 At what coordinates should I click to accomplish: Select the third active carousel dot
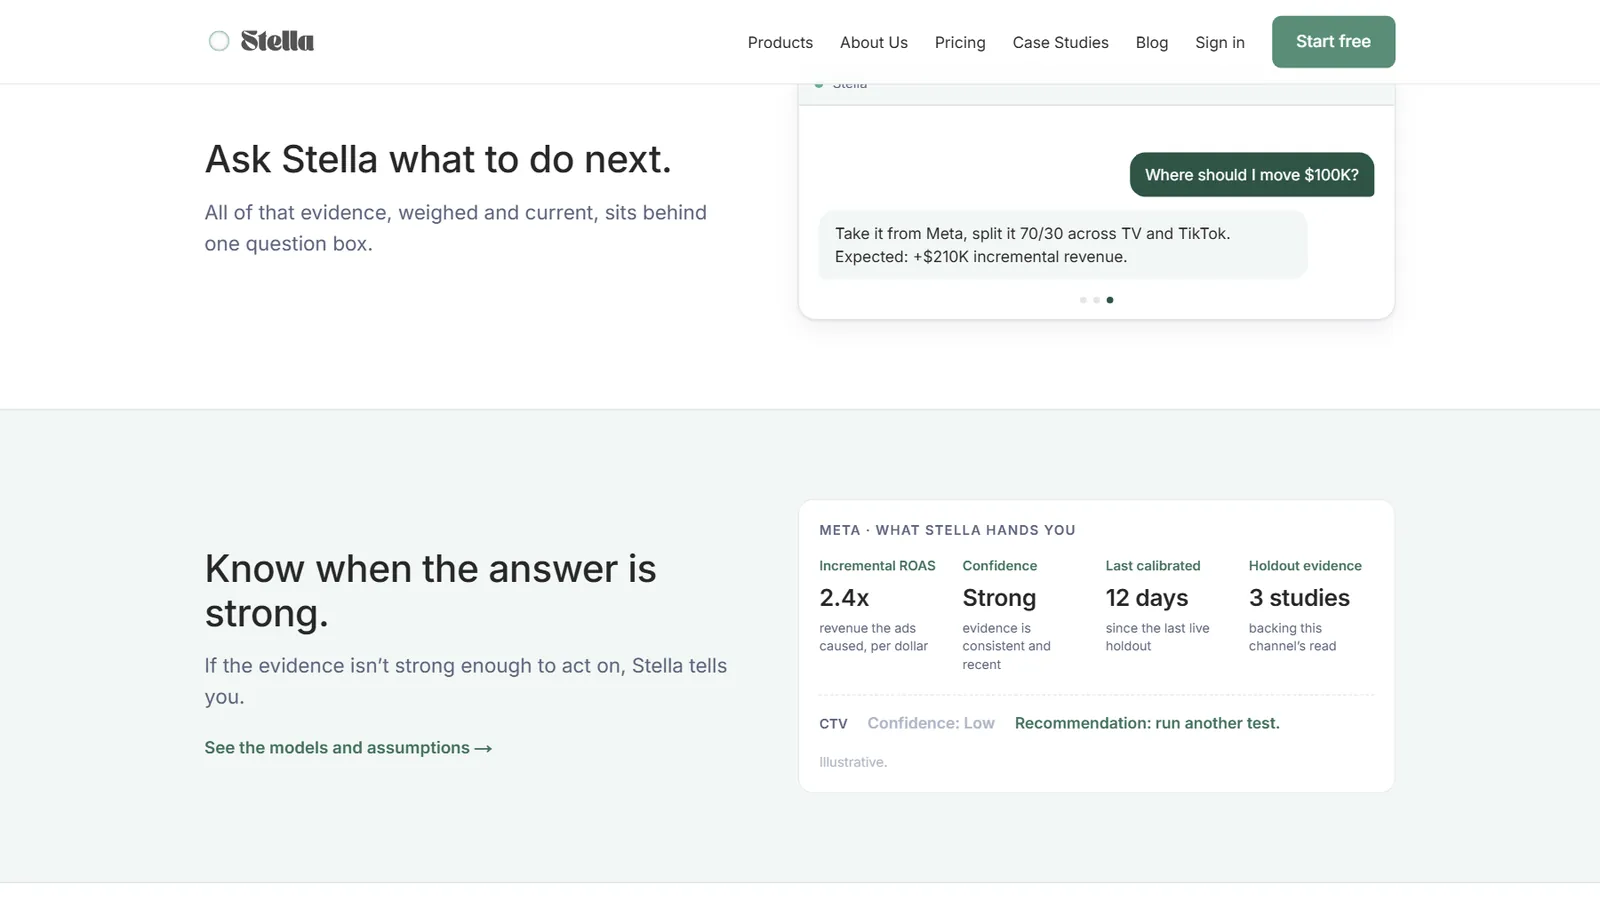point(1110,300)
